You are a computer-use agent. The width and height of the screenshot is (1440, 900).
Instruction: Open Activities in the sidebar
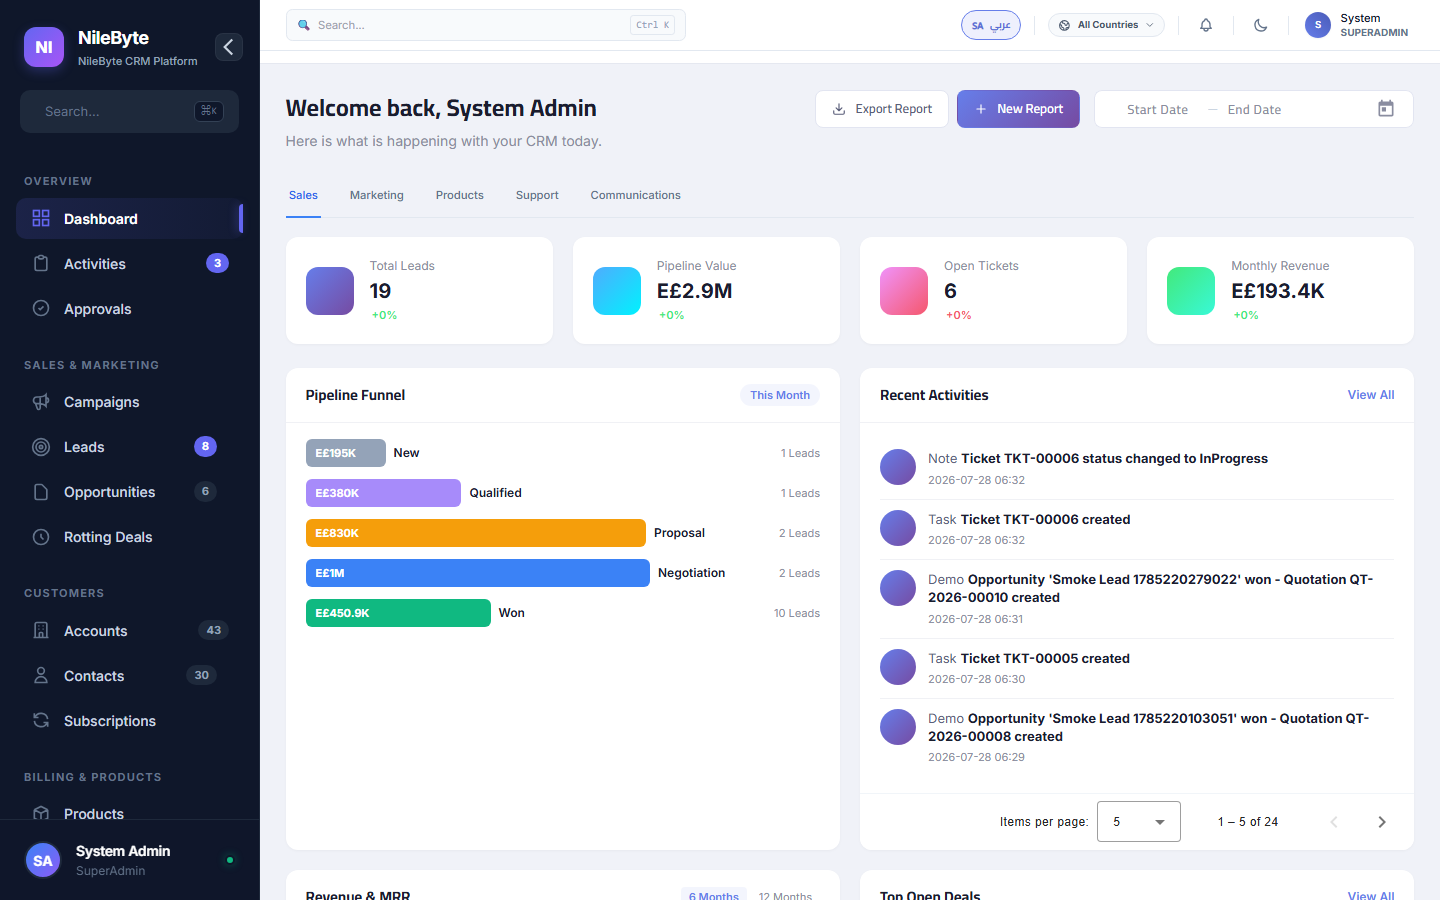(x=129, y=264)
